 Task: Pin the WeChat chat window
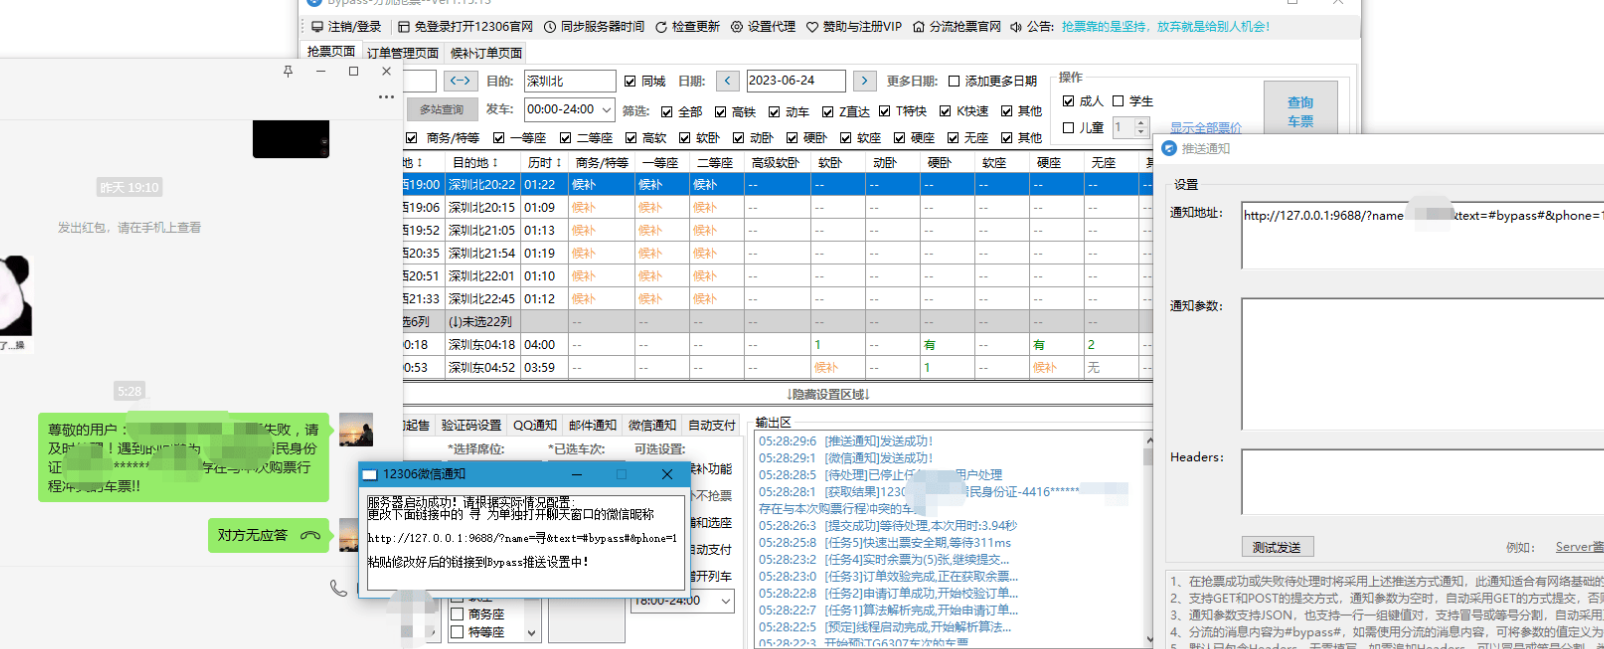(x=288, y=71)
